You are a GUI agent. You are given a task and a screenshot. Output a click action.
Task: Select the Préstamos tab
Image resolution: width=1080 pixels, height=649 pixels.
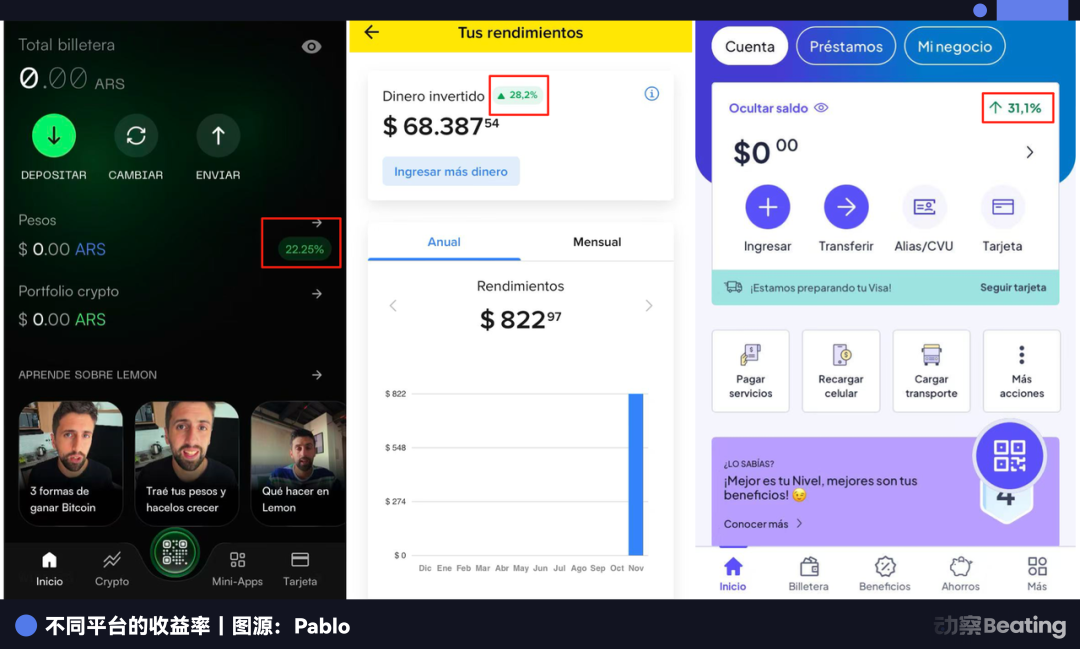point(846,46)
